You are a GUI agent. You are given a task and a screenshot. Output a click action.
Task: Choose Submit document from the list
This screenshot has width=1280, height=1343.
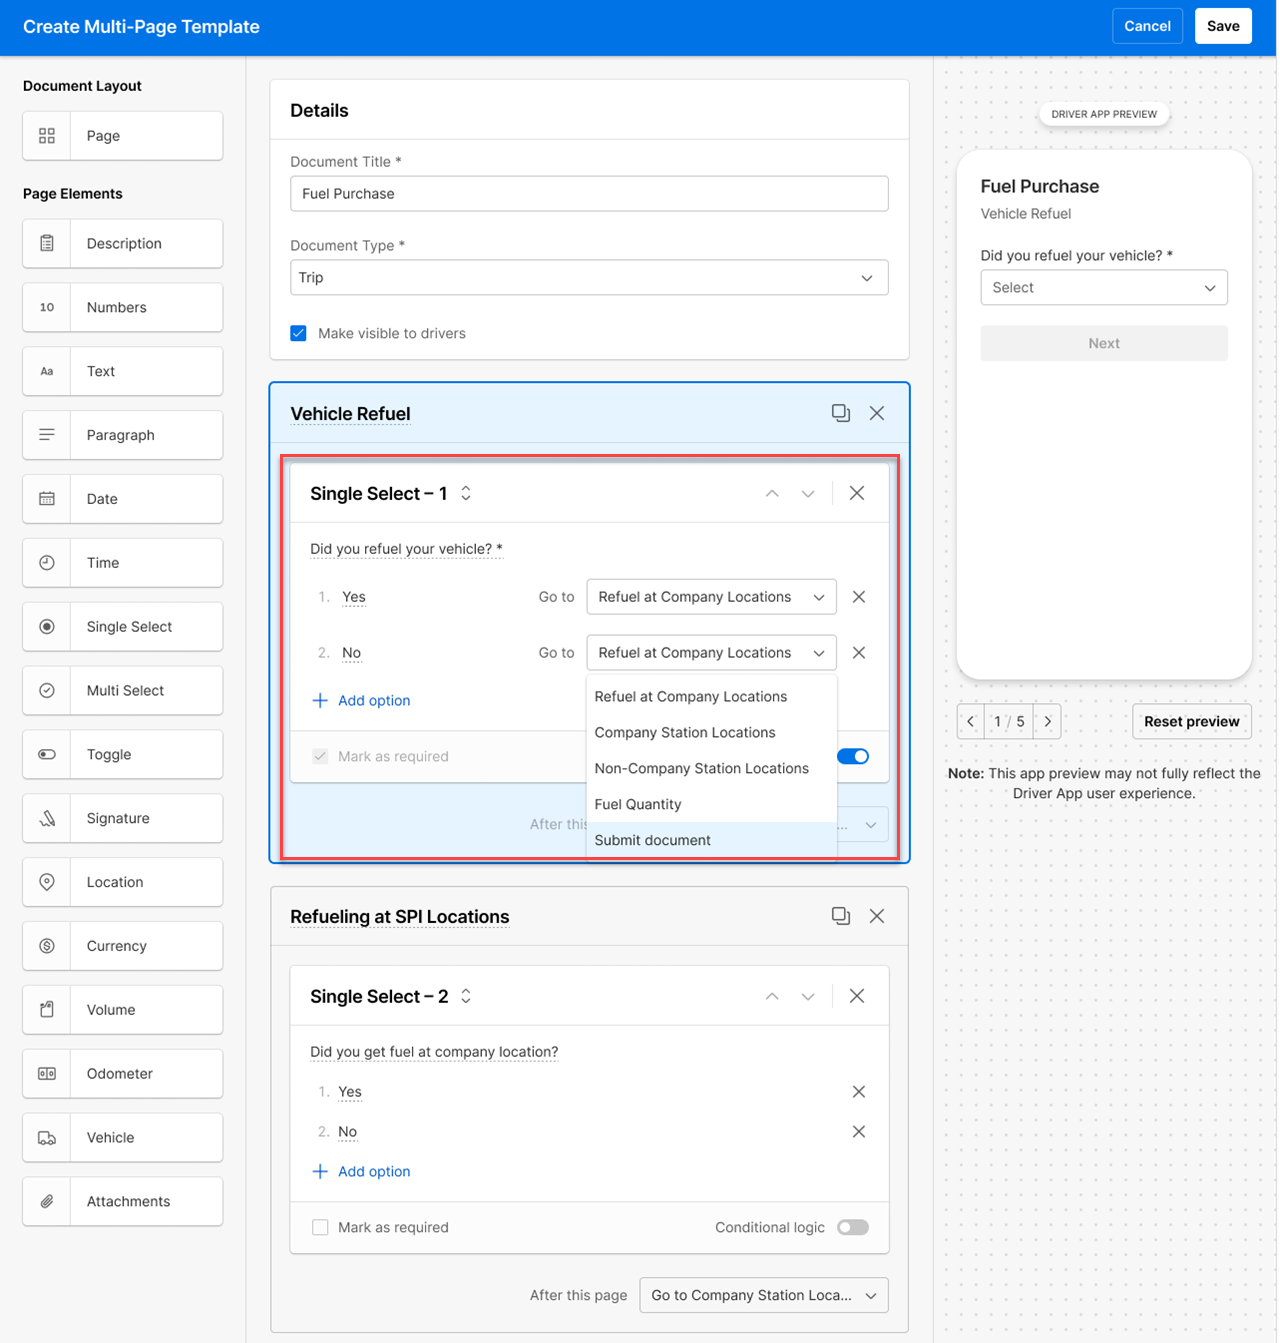[712, 841]
